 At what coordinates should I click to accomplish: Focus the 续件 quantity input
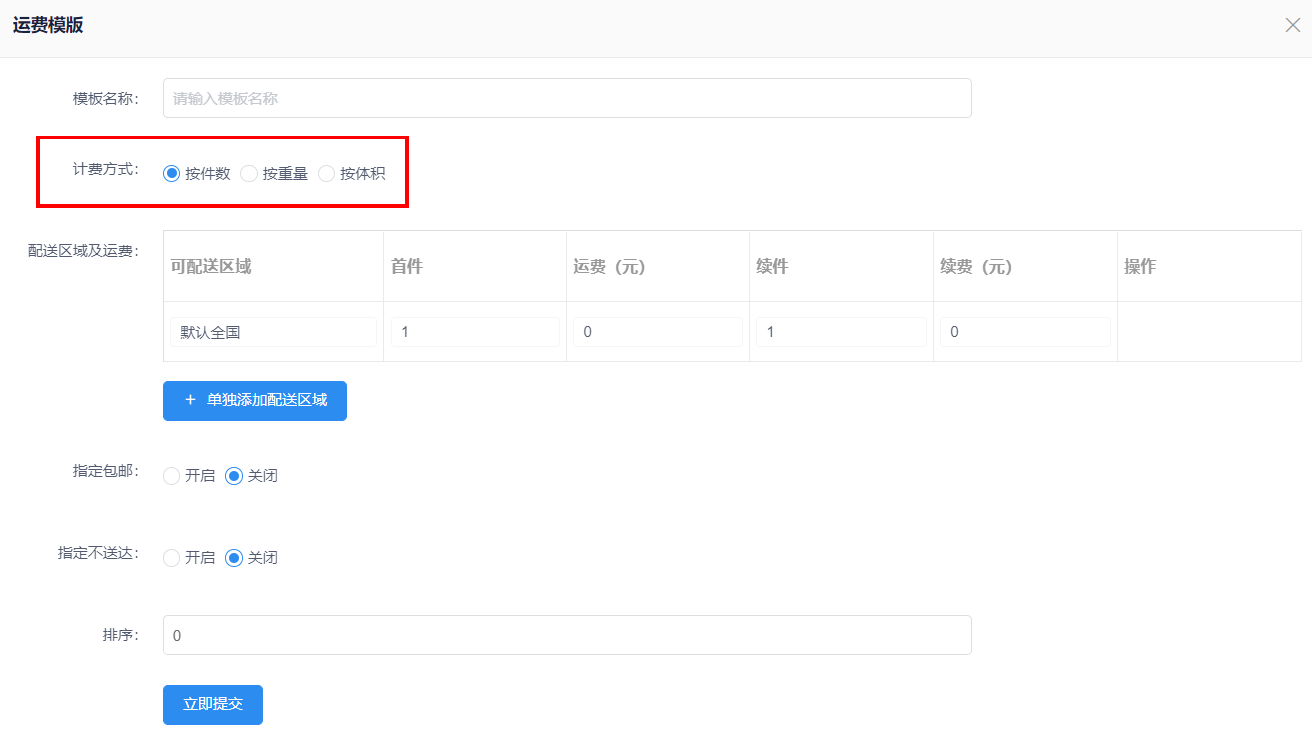pyautogui.click(x=841, y=332)
